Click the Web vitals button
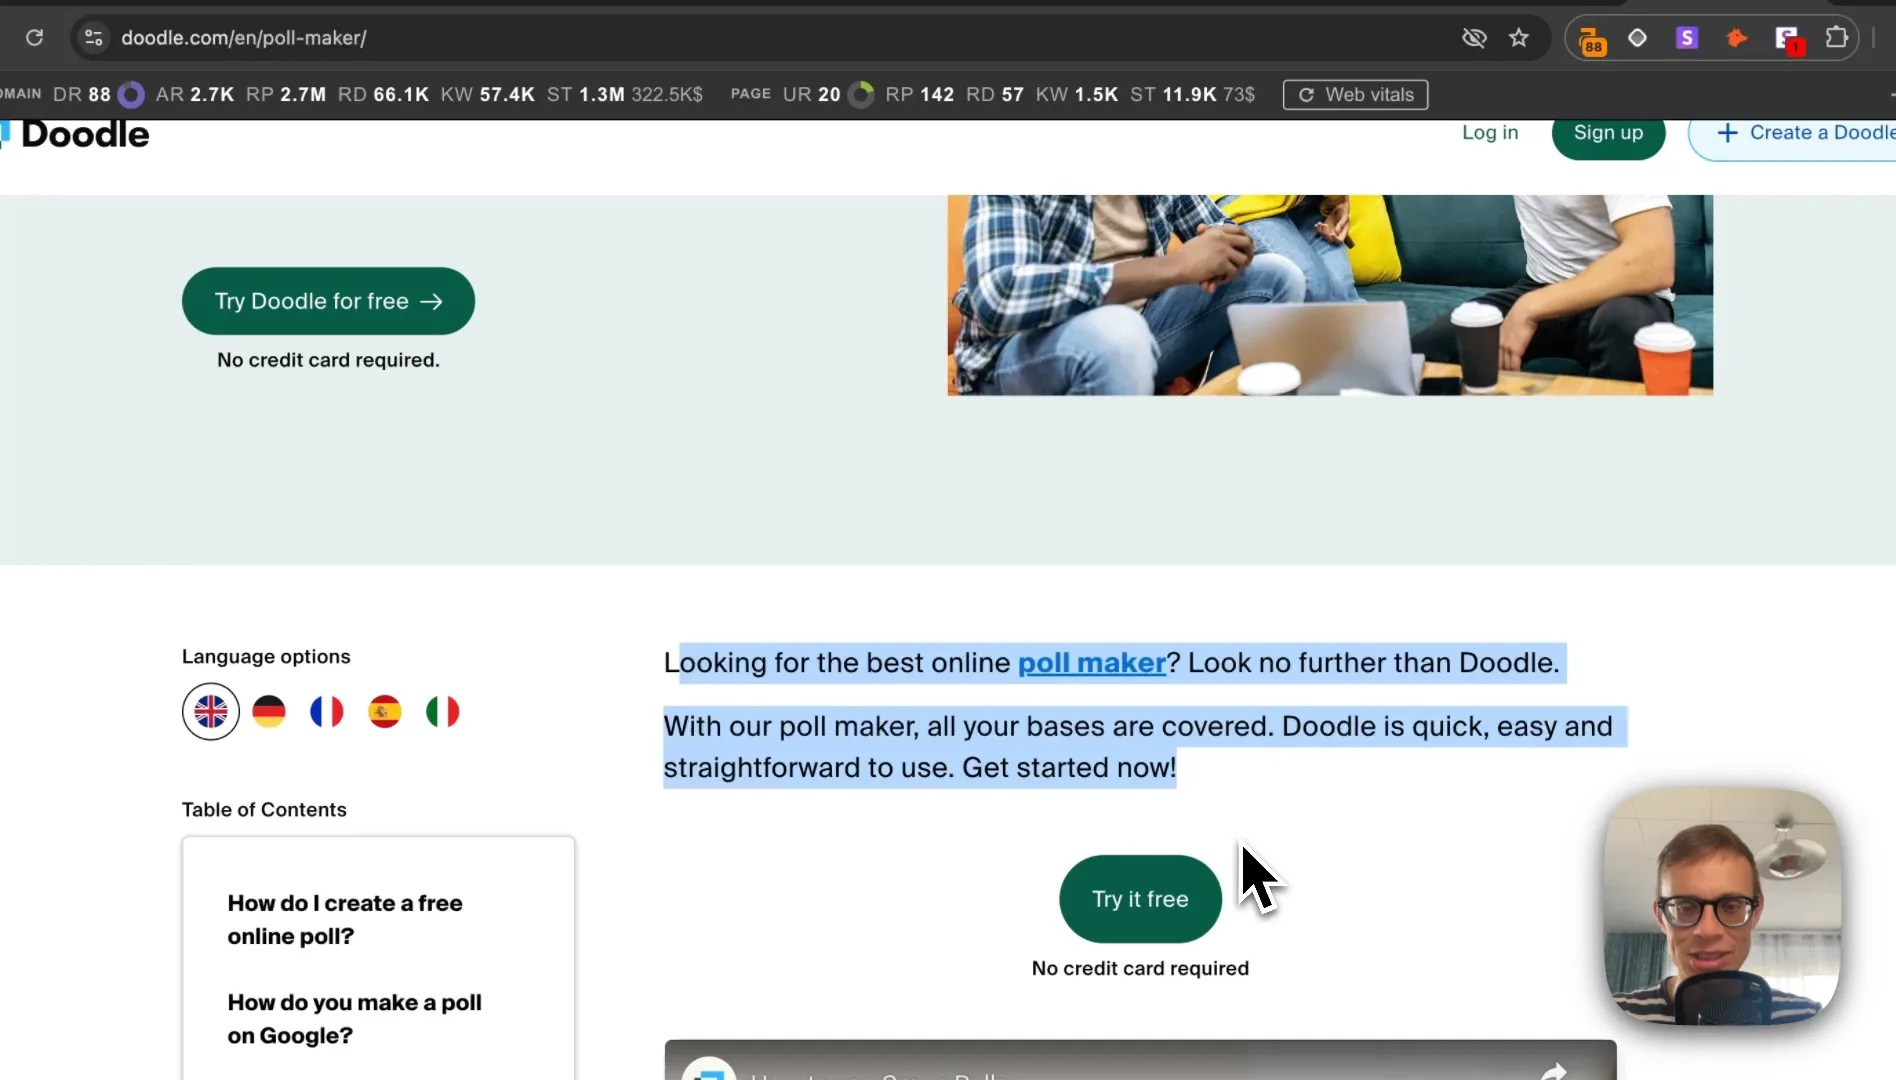1896x1080 pixels. pos(1355,95)
